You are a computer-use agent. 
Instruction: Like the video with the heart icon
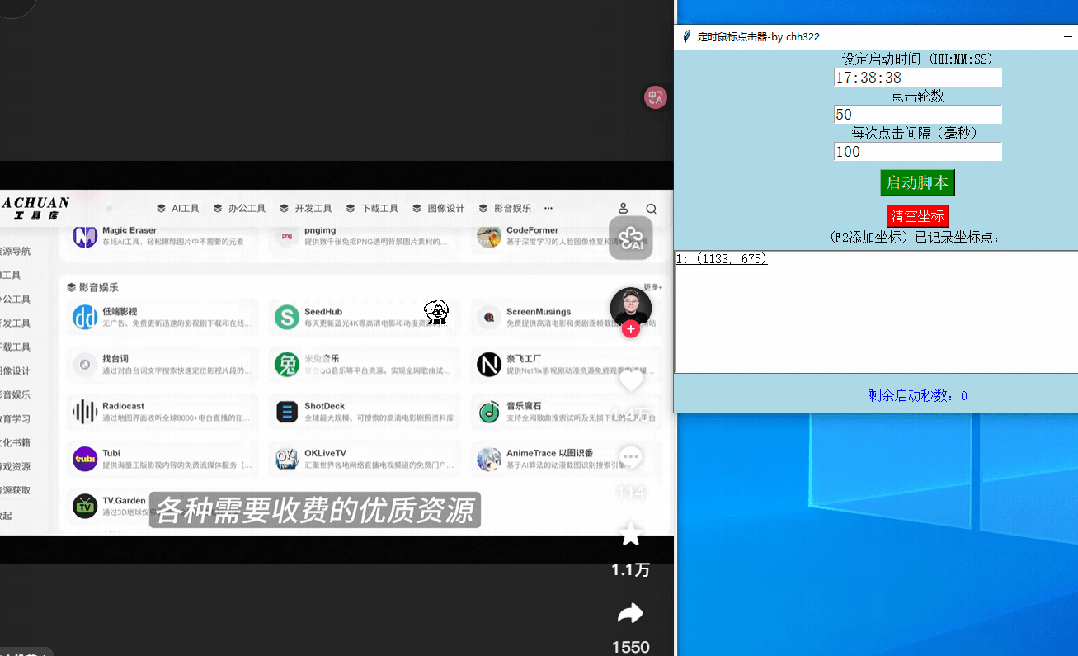tap(630, 380)
